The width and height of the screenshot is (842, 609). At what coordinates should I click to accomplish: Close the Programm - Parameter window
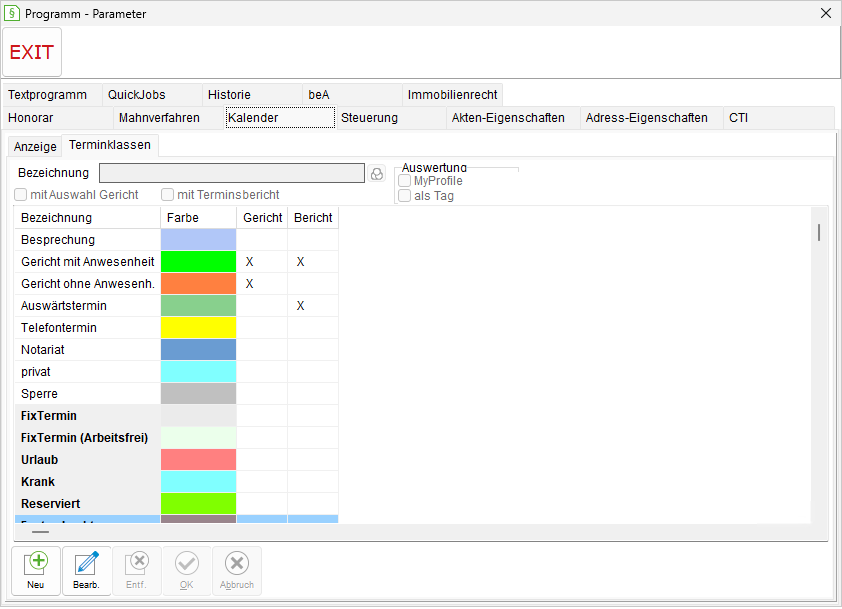[x=826, y=13]
